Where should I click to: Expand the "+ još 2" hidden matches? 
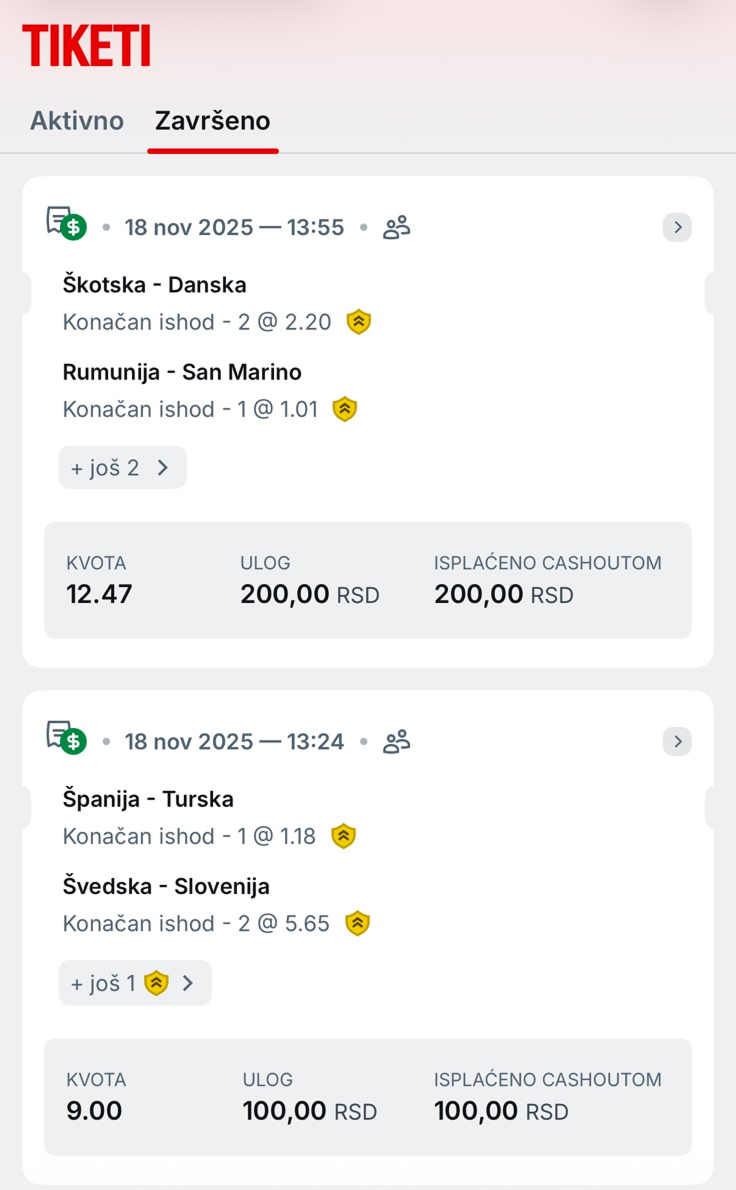[123, 468]
